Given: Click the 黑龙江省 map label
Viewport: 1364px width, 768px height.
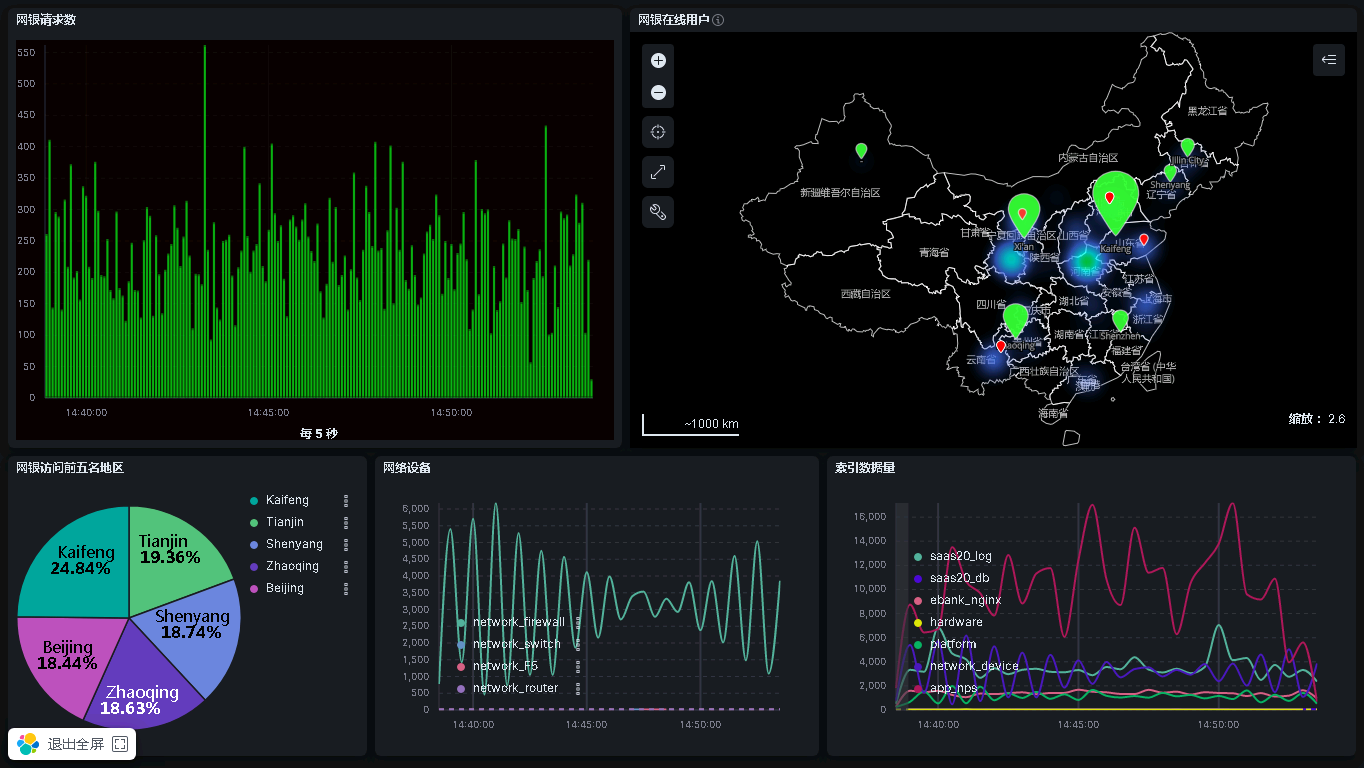Looking at the screenshot, I should point(1207,111).
